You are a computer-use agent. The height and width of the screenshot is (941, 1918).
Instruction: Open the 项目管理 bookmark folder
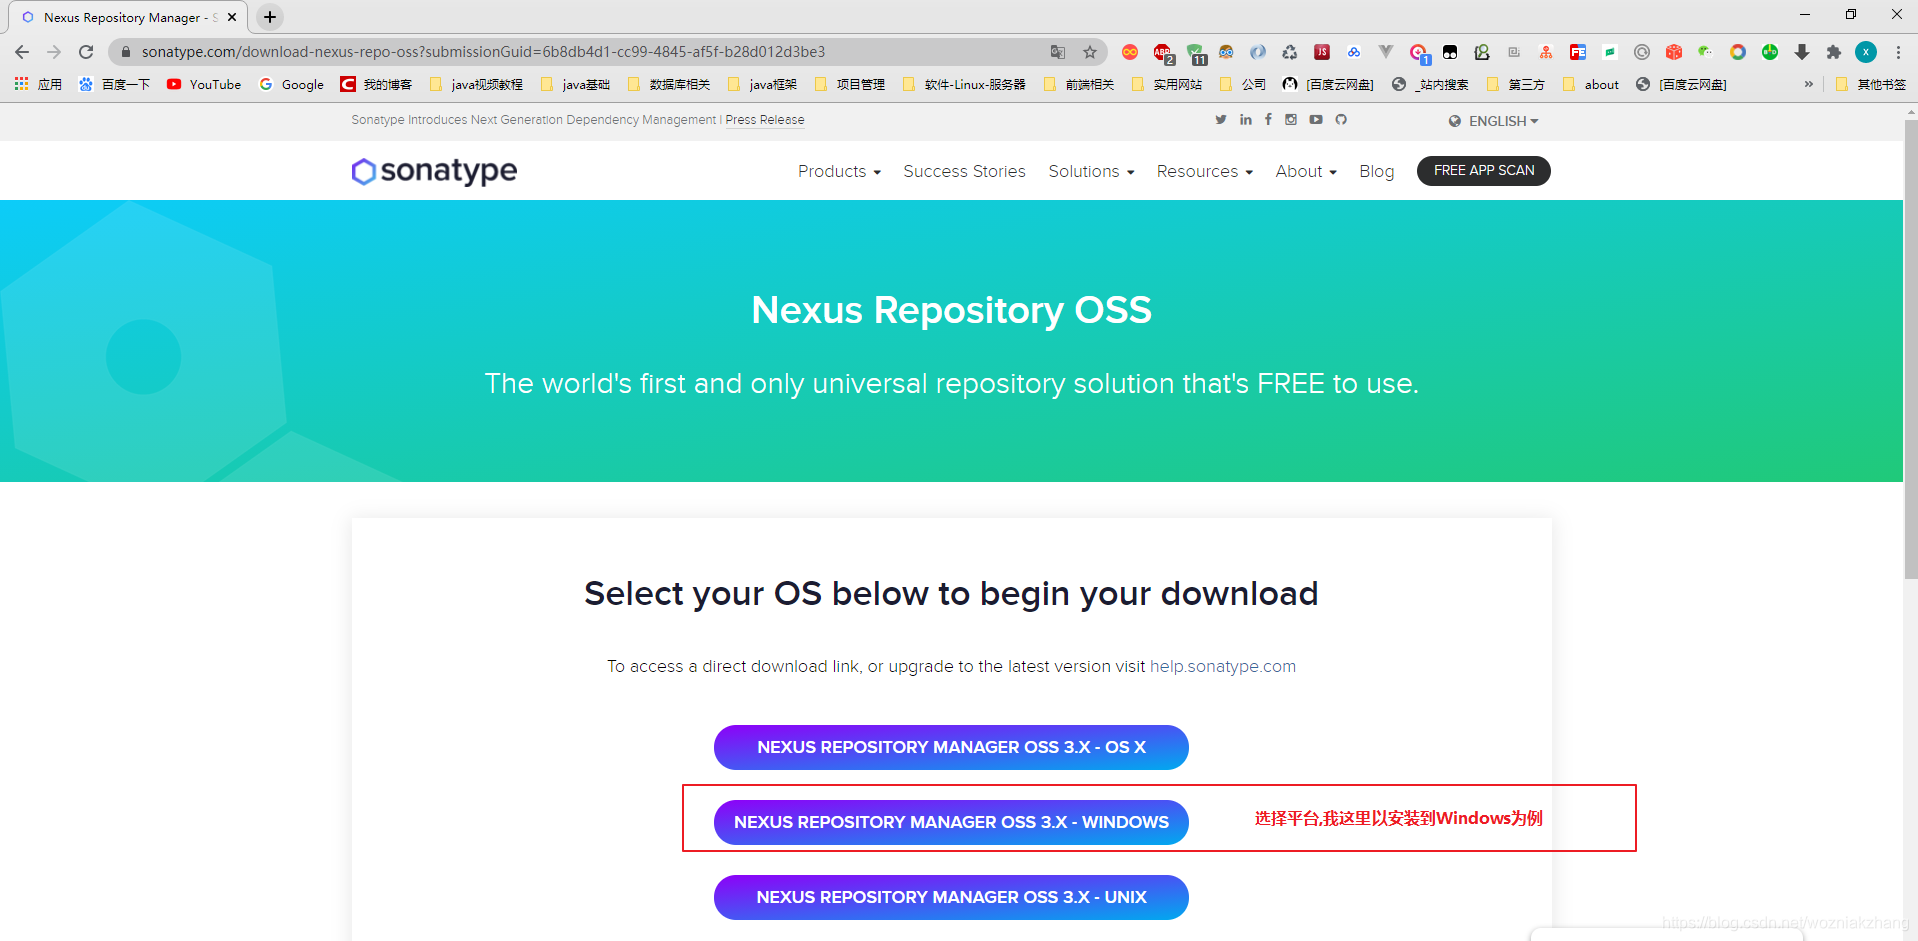(850, 85)
